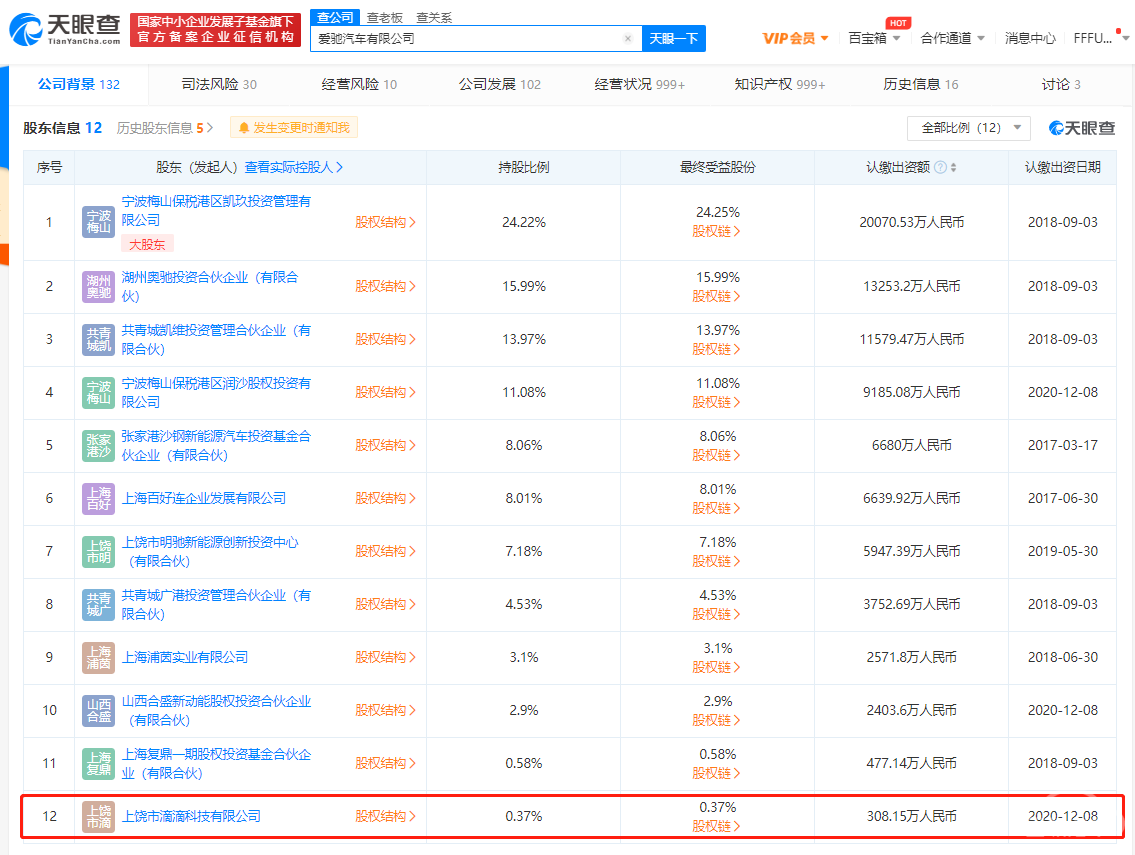
Task: Click the 湖州奥驰 avatar icon in row 2
Action: 98,286
